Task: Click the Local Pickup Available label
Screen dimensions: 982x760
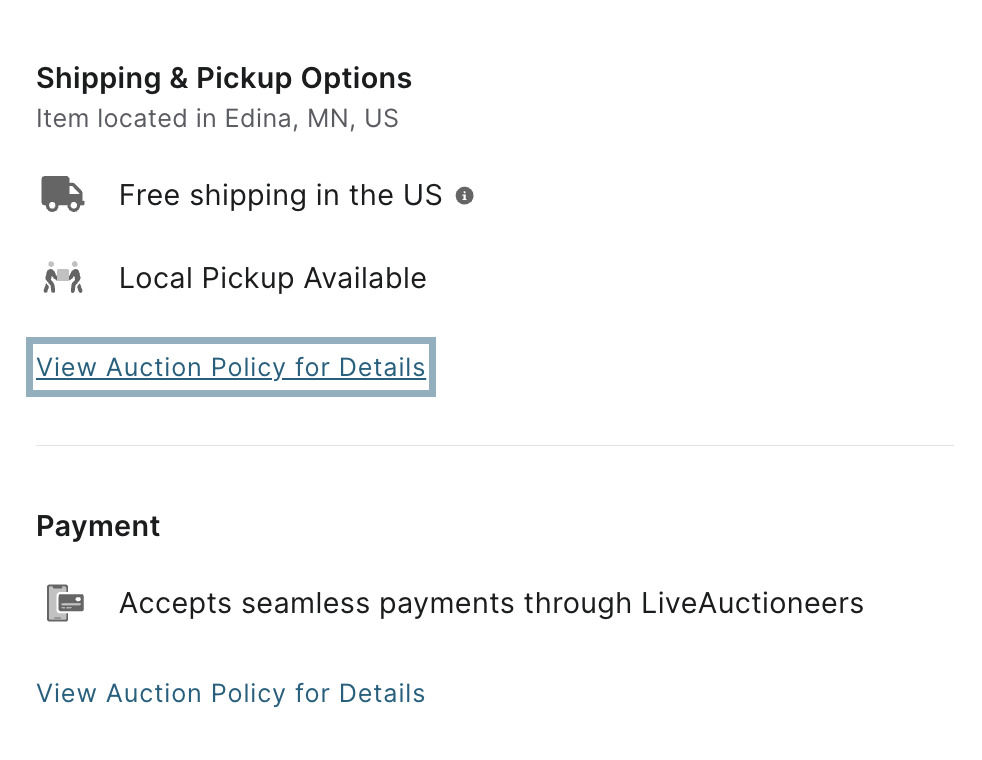Action: (273, 278)
